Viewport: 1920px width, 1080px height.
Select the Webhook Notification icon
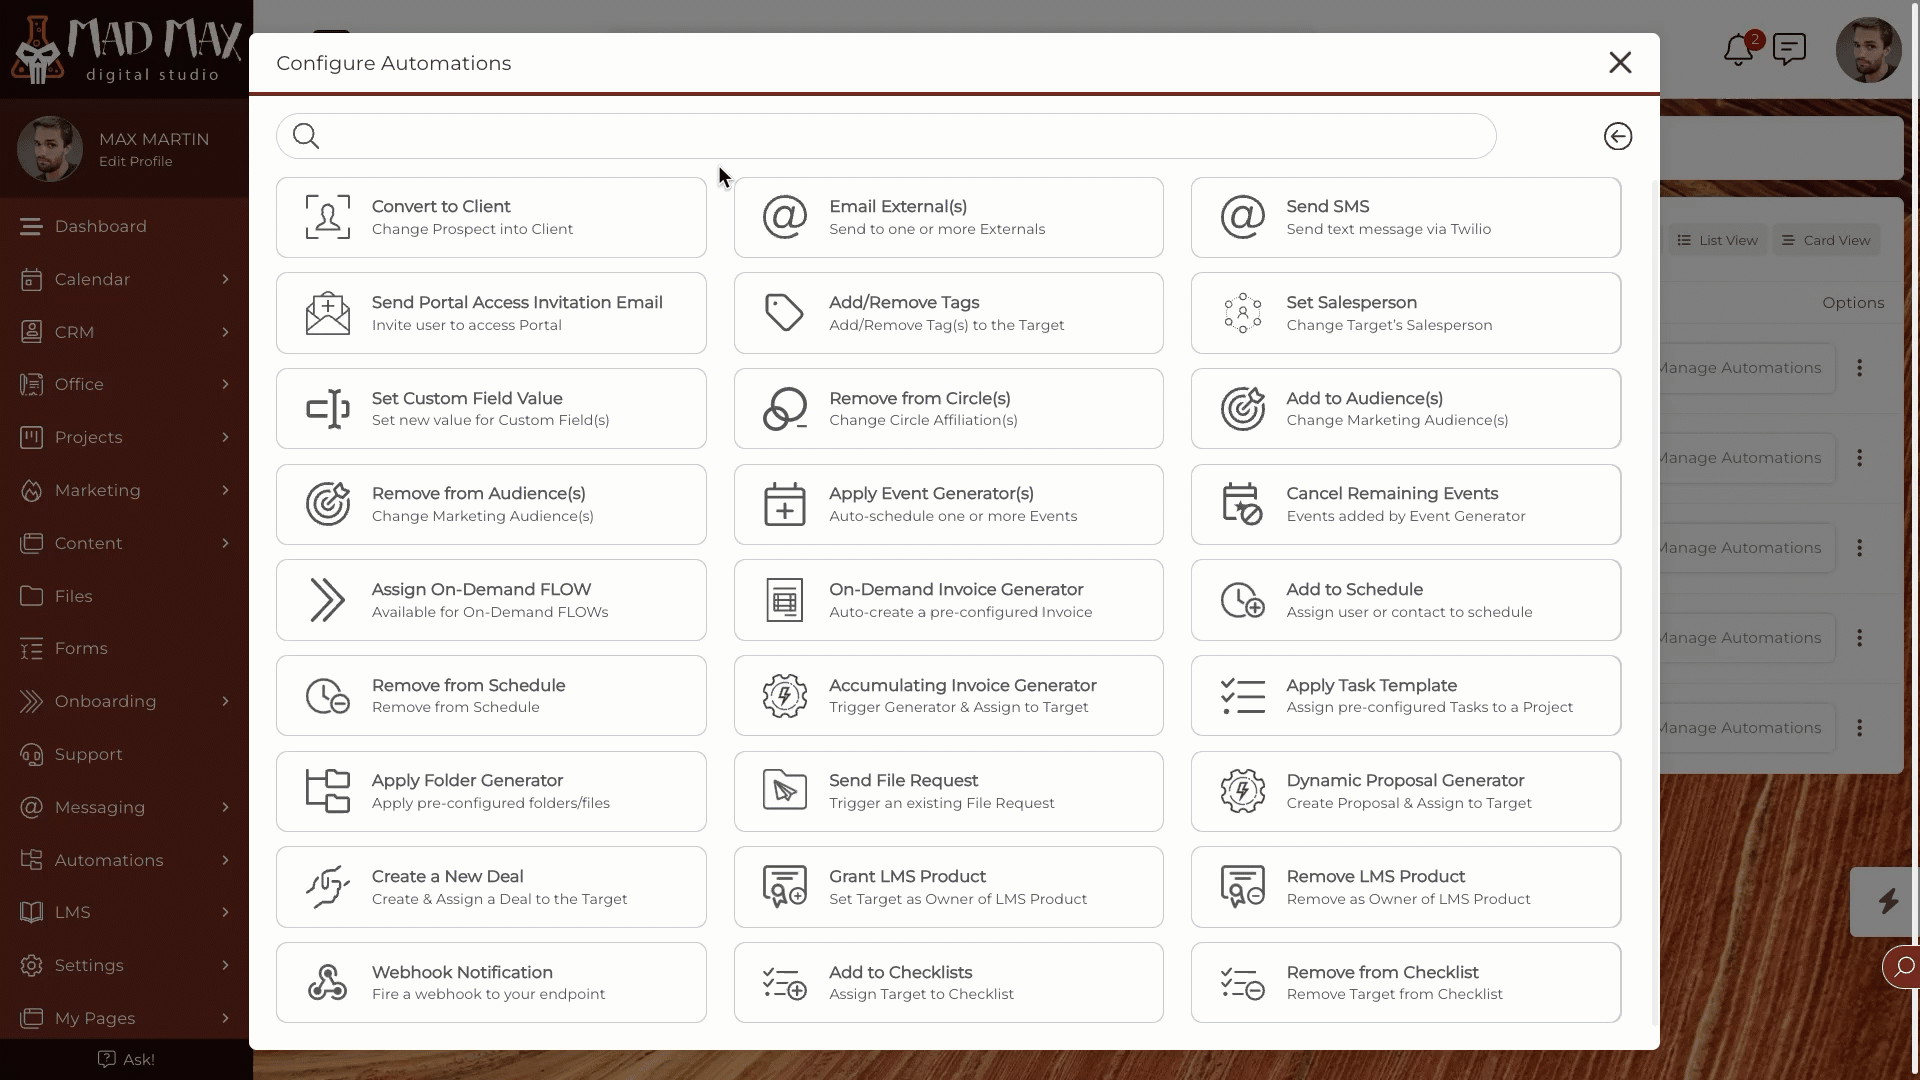(327, 982)
